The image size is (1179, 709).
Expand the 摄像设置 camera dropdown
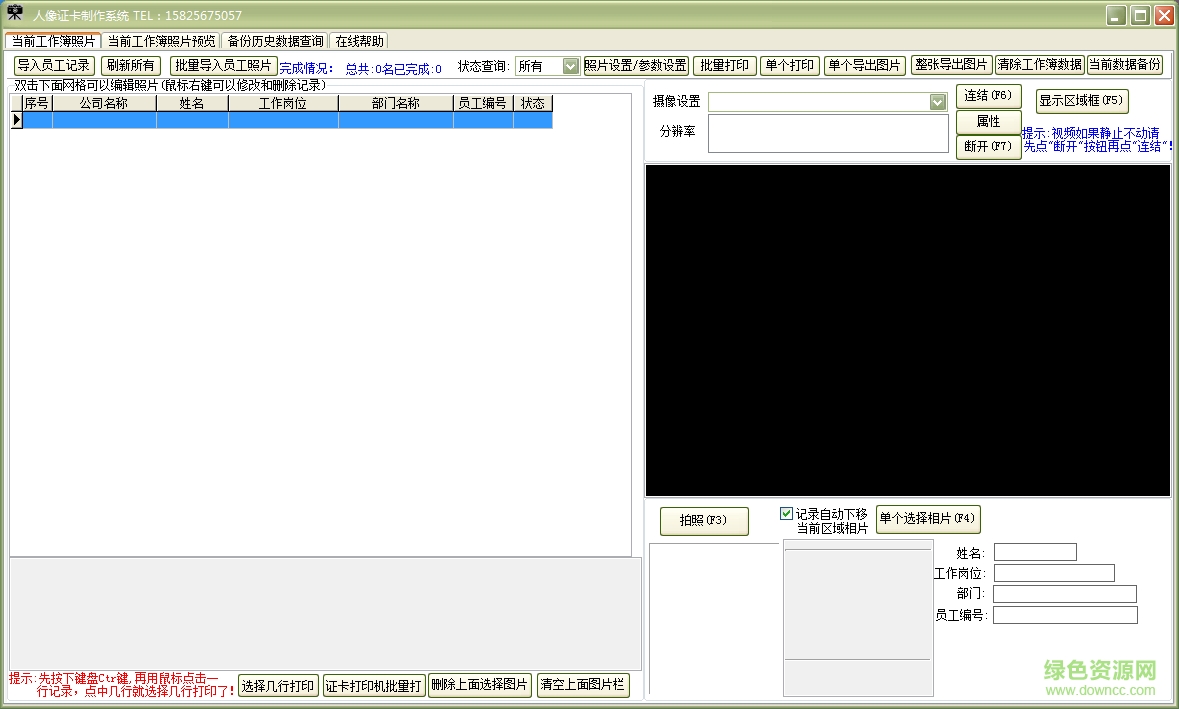point(937,102)
